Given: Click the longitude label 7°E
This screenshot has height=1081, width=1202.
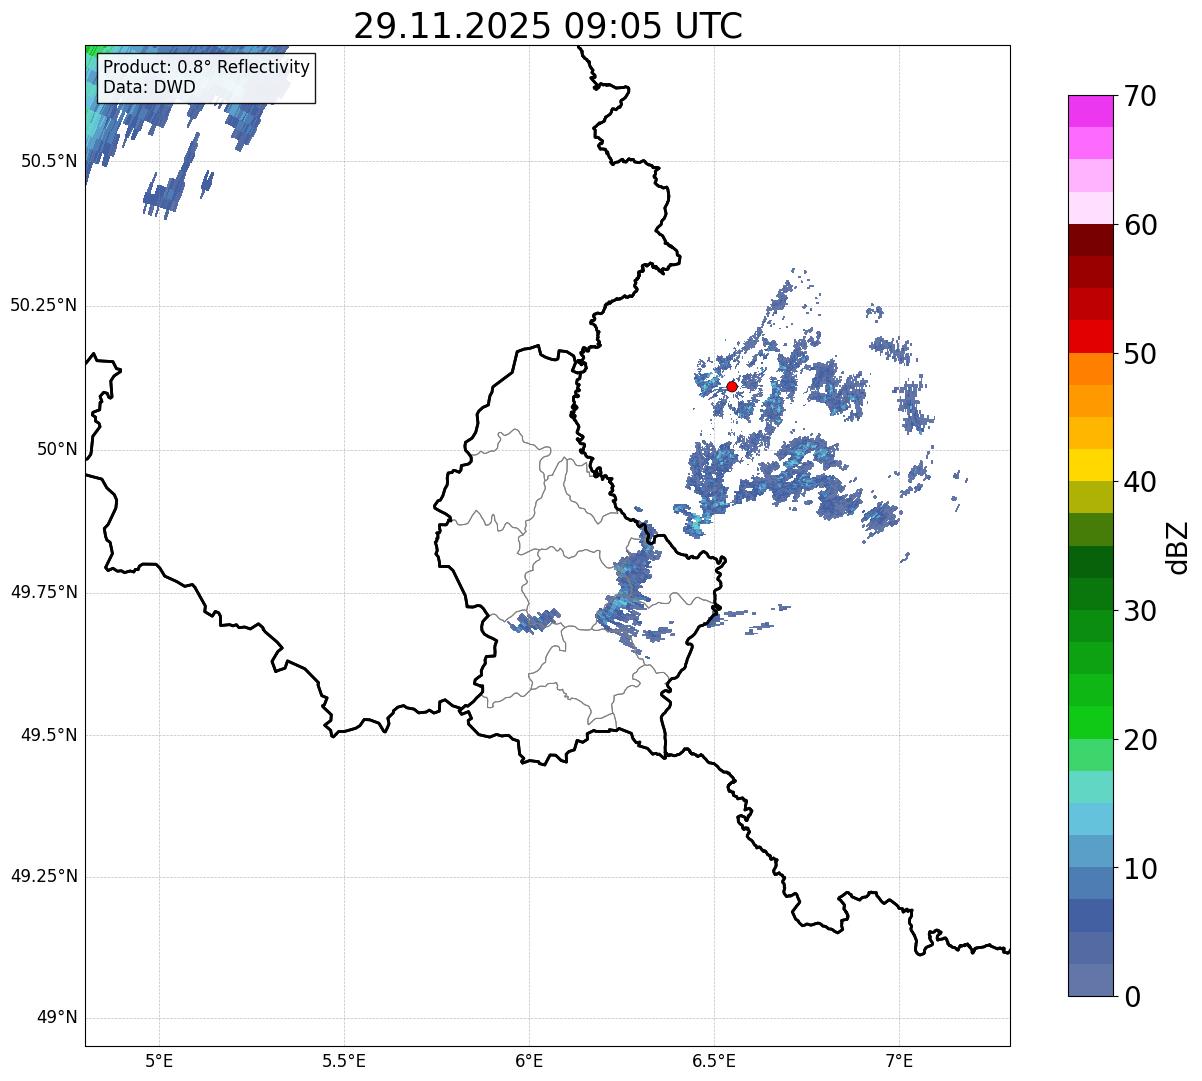Looking at the screenshot, I should pyautogui.click(x=899, y=1061).
